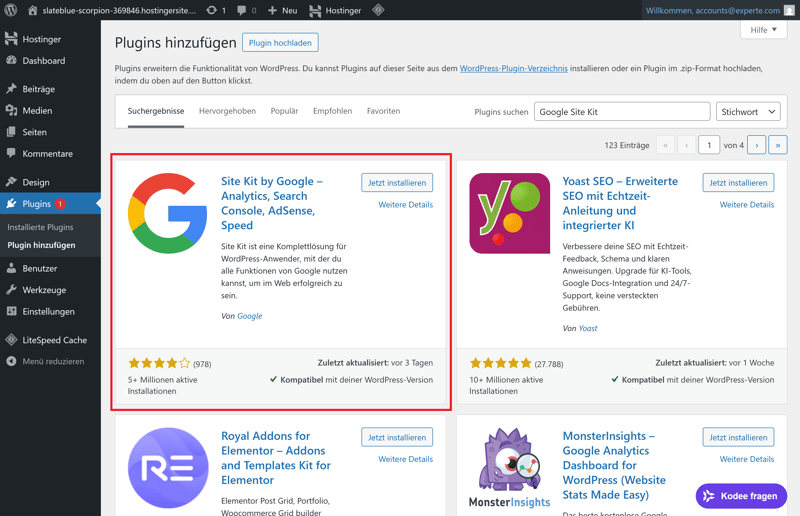This screenshot has width=800, height=516.
Task: Open the Kodee fragen chat button
Action: pyautogui.click(x=741, y=495)
